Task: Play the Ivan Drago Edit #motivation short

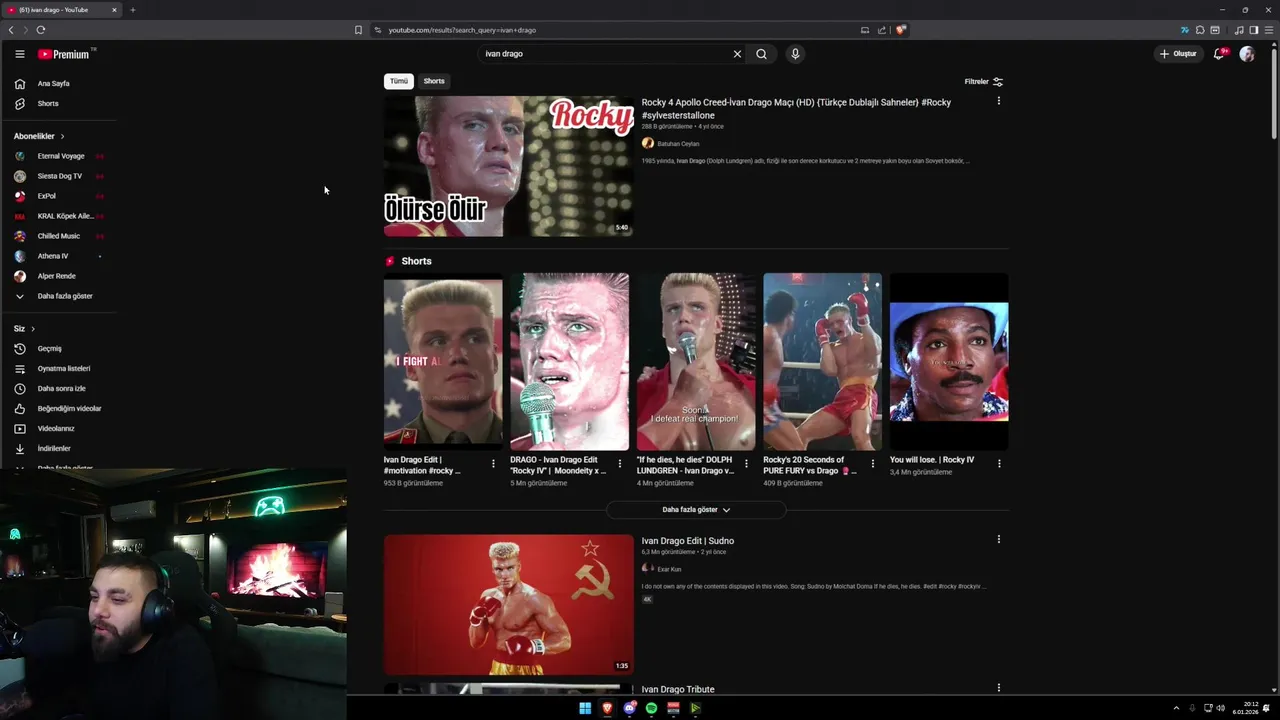Action: point(443,362)
